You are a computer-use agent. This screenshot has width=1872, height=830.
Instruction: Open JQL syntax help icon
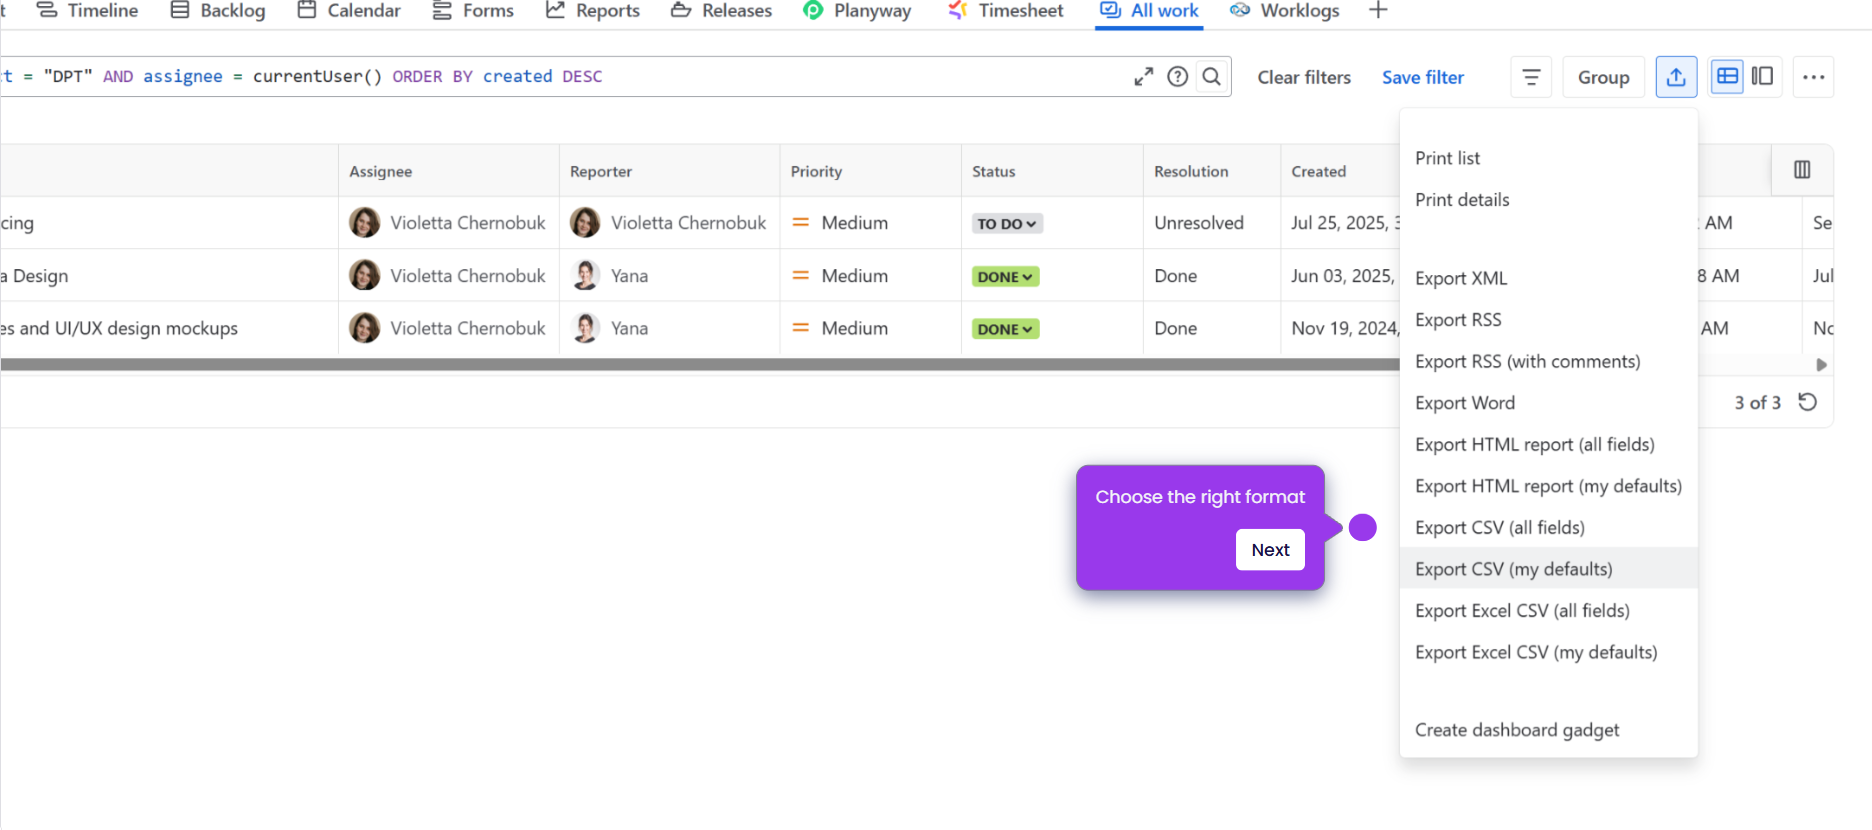(1178, 77)
